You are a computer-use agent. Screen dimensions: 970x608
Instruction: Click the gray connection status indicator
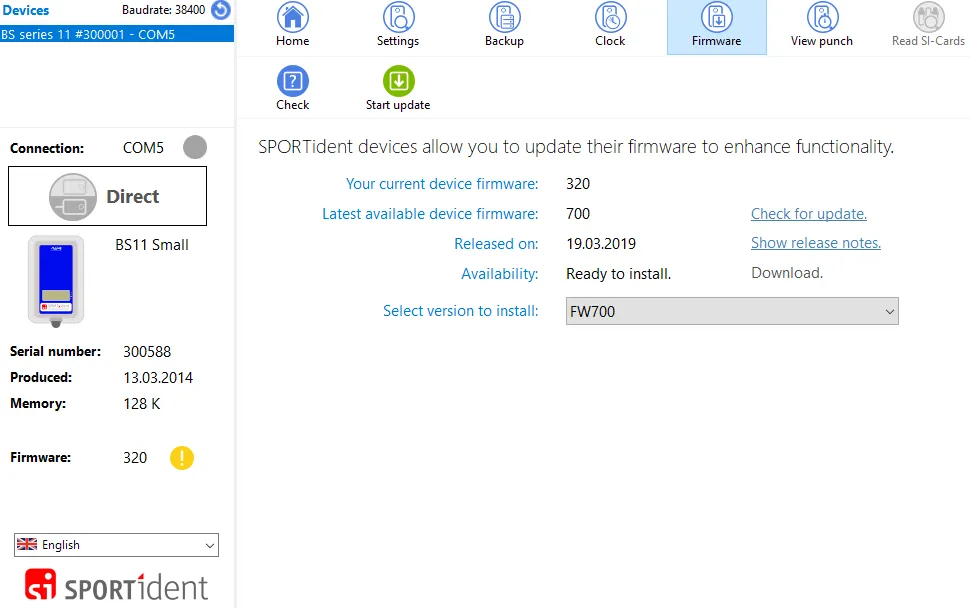pyautogui.click(x=195, y=147)
